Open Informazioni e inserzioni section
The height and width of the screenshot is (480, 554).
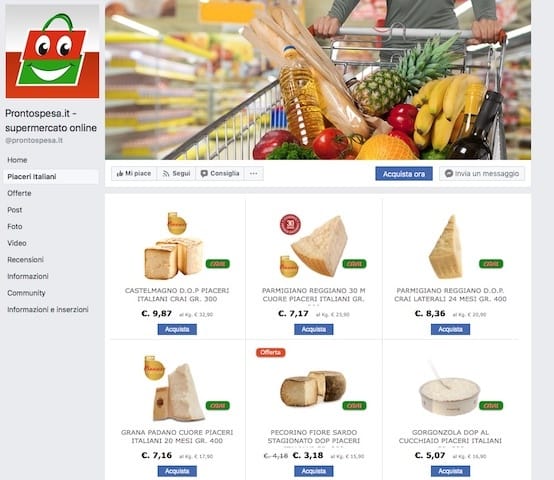pyautogui.click(x=48, y=309)
